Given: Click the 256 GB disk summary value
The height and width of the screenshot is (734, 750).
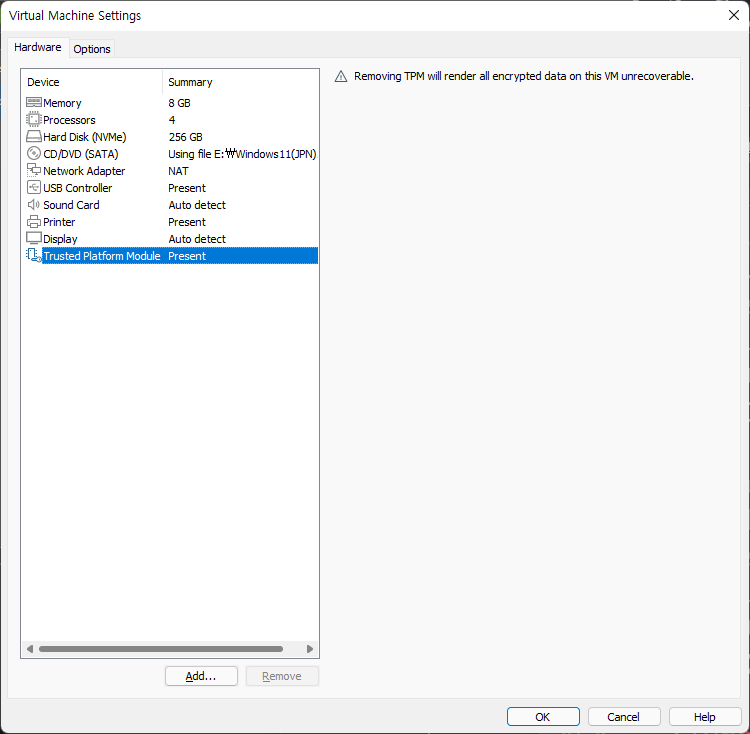Looking at the screenshot, I should pos(186,137).
